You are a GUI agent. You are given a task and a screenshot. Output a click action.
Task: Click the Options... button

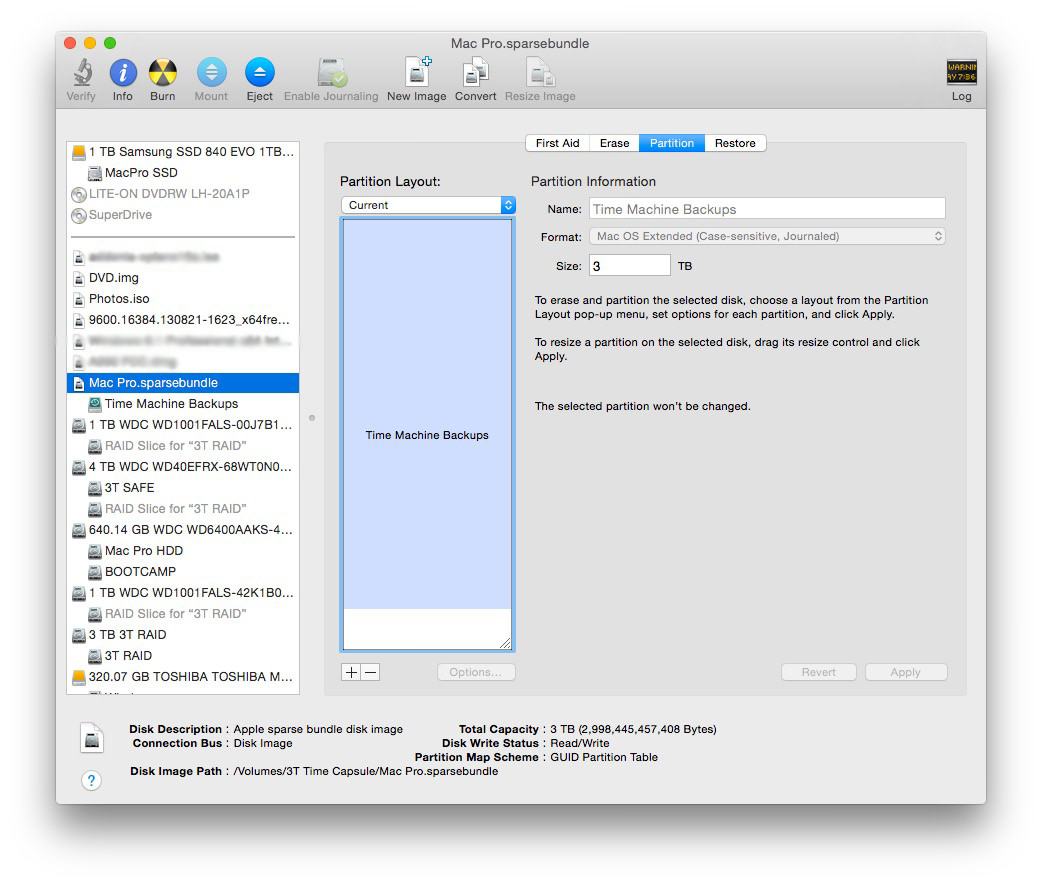tap(476, 672)
